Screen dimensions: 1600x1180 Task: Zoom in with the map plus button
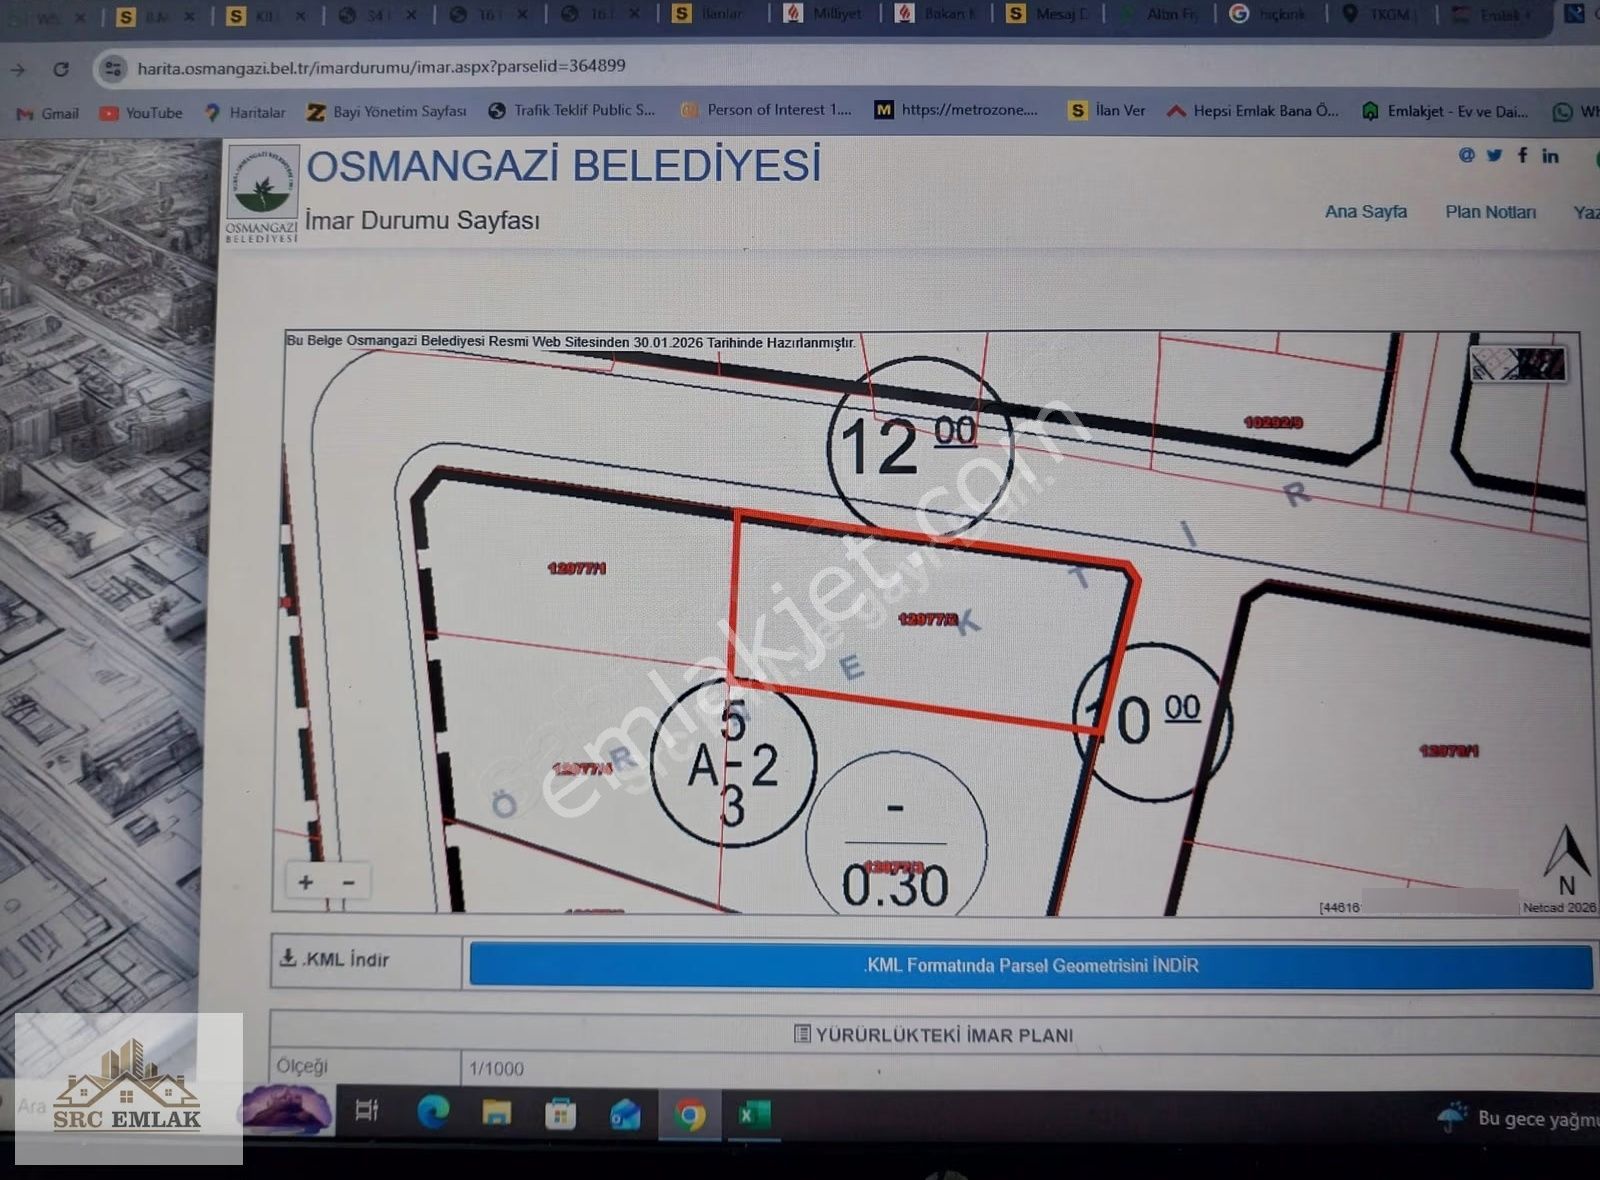click(306, 882)
